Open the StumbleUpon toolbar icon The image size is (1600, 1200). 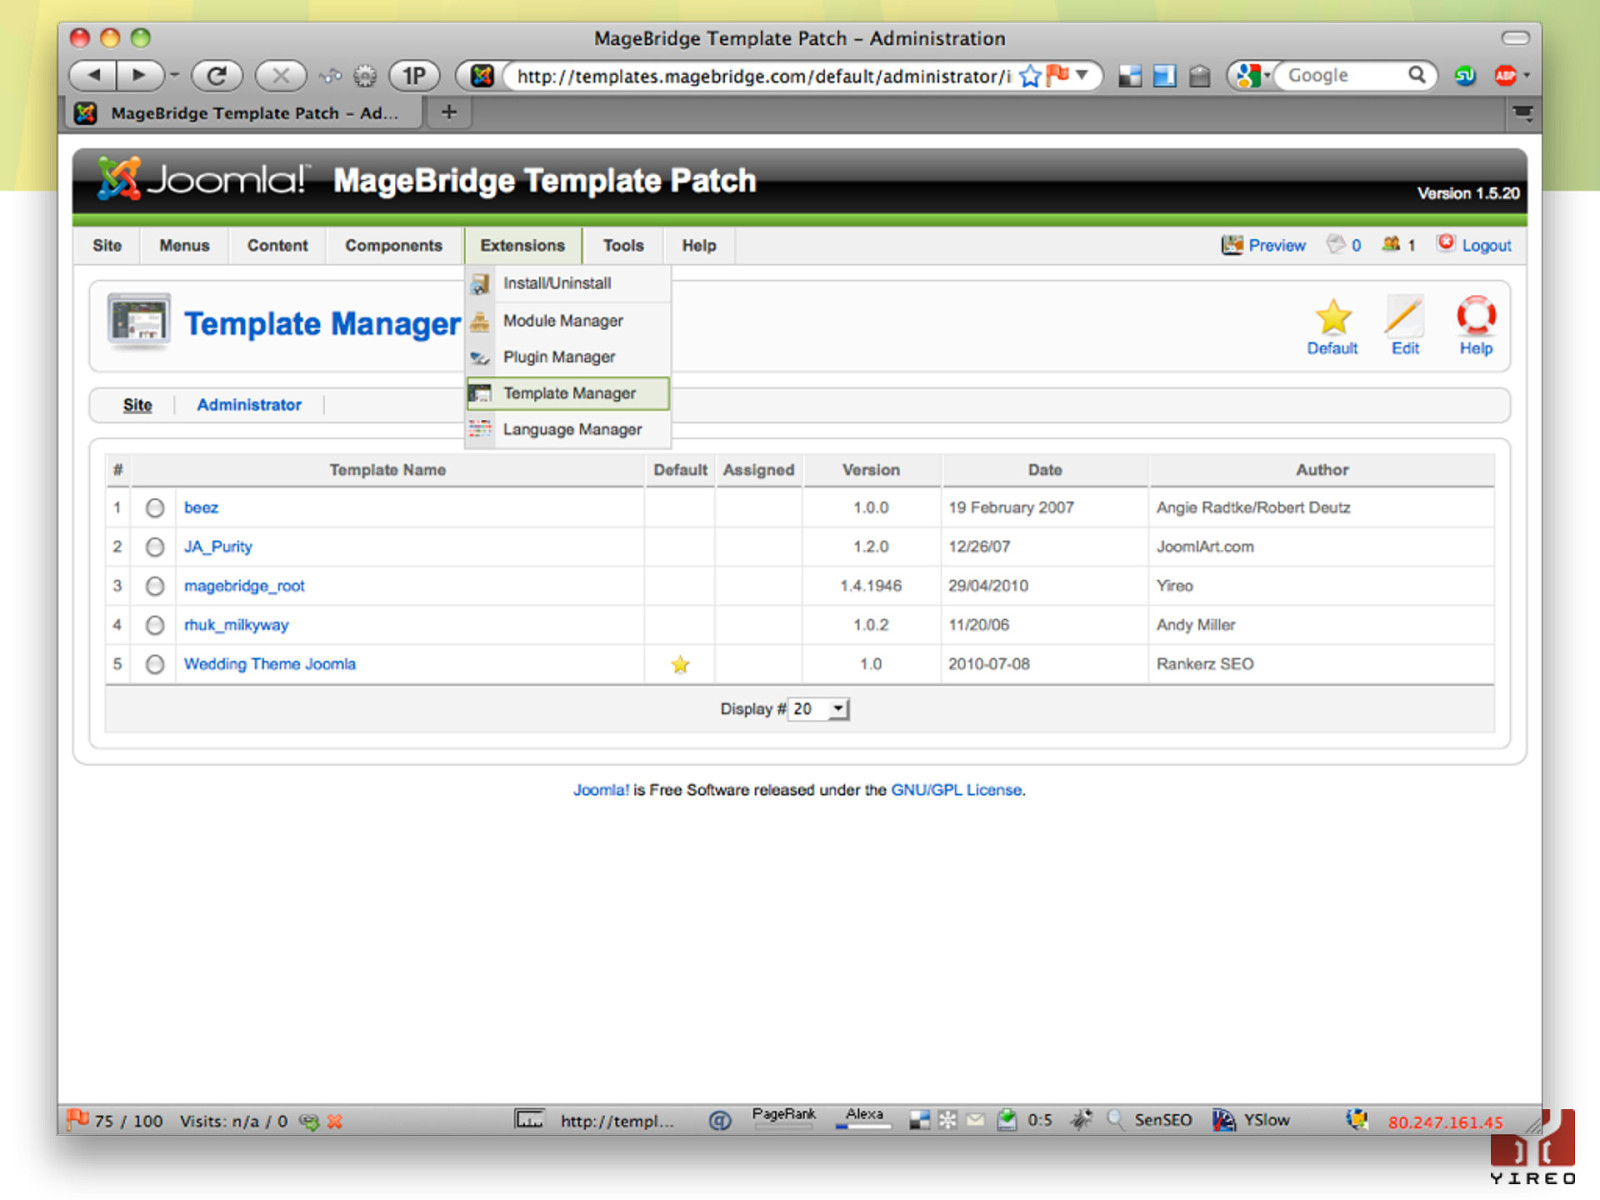click(x=1465, y=76)
